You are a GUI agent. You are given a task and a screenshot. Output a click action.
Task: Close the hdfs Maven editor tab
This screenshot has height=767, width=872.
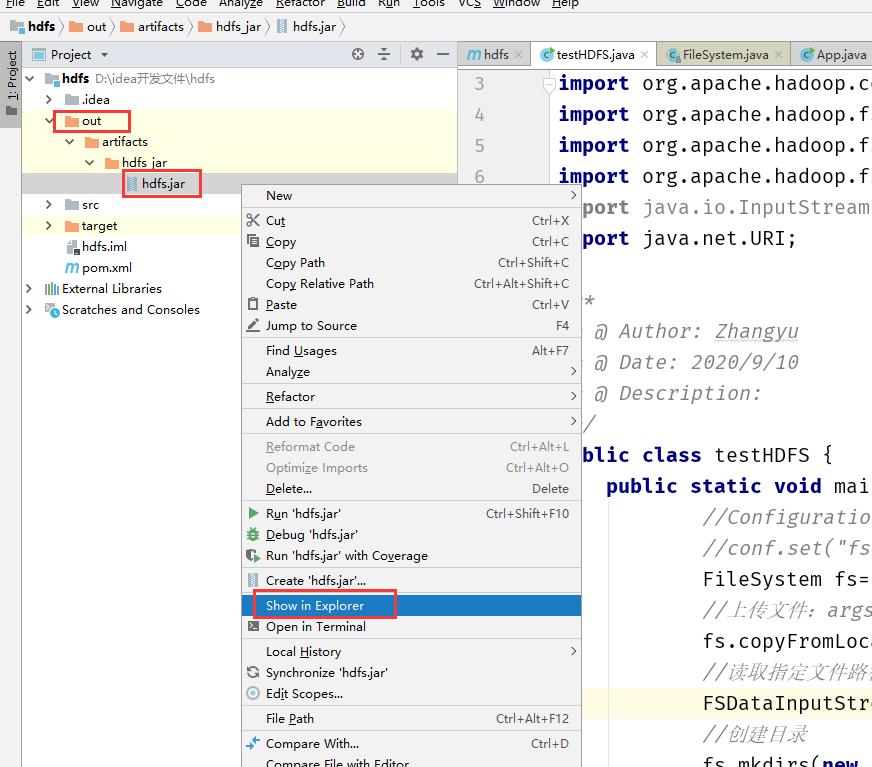coord(518,55)
